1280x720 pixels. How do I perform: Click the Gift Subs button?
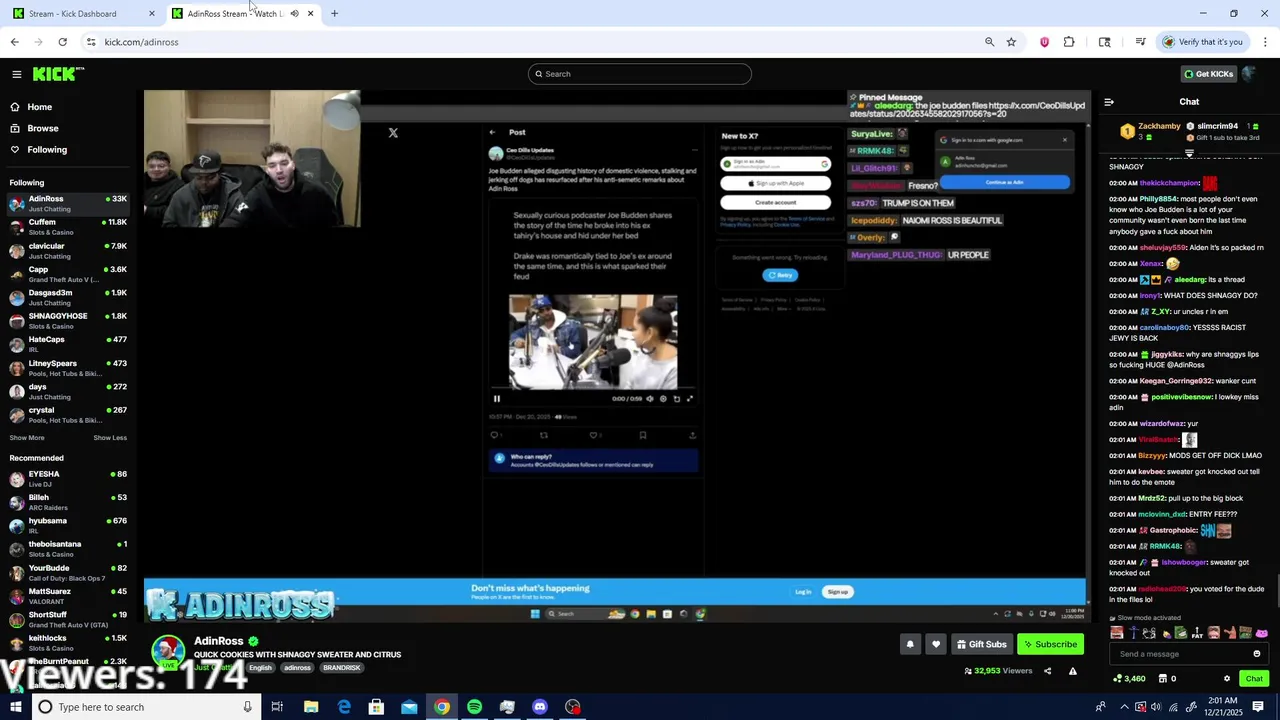(x=981, y=644)
